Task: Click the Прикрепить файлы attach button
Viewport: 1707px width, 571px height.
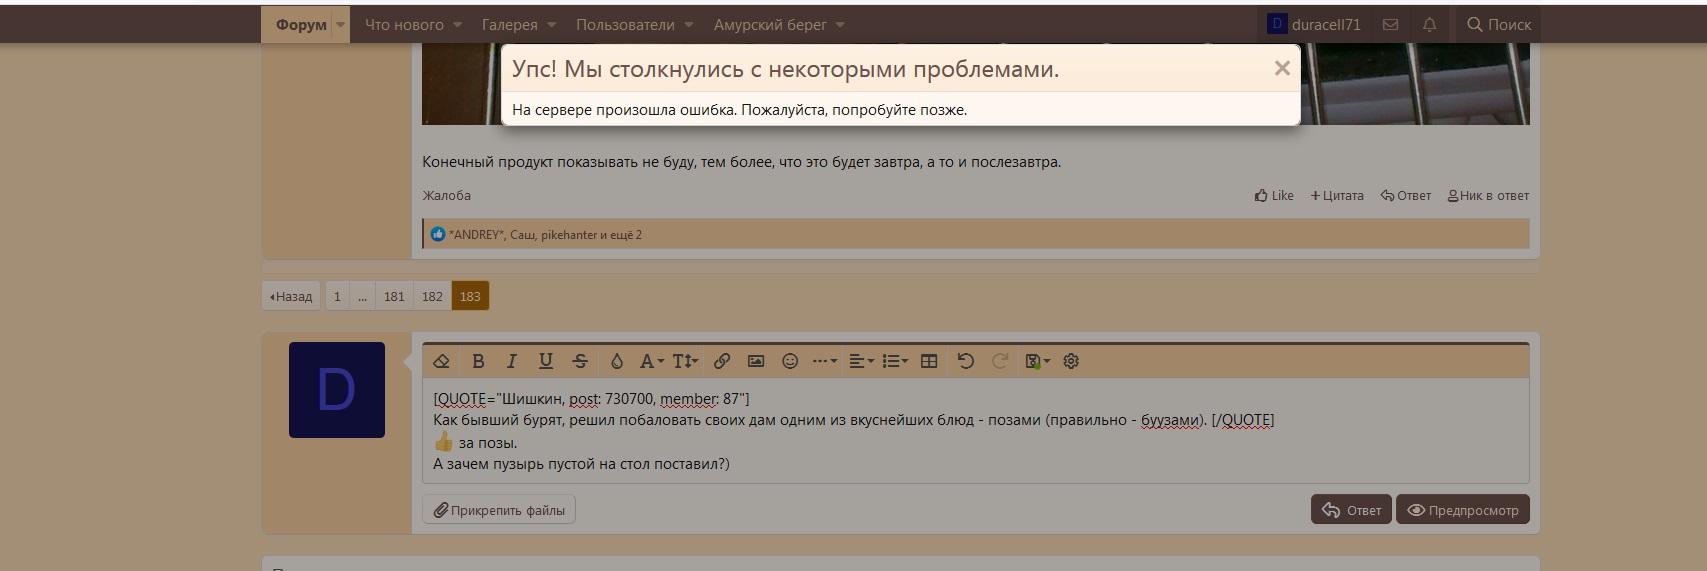Action: (x=499, y=510)
